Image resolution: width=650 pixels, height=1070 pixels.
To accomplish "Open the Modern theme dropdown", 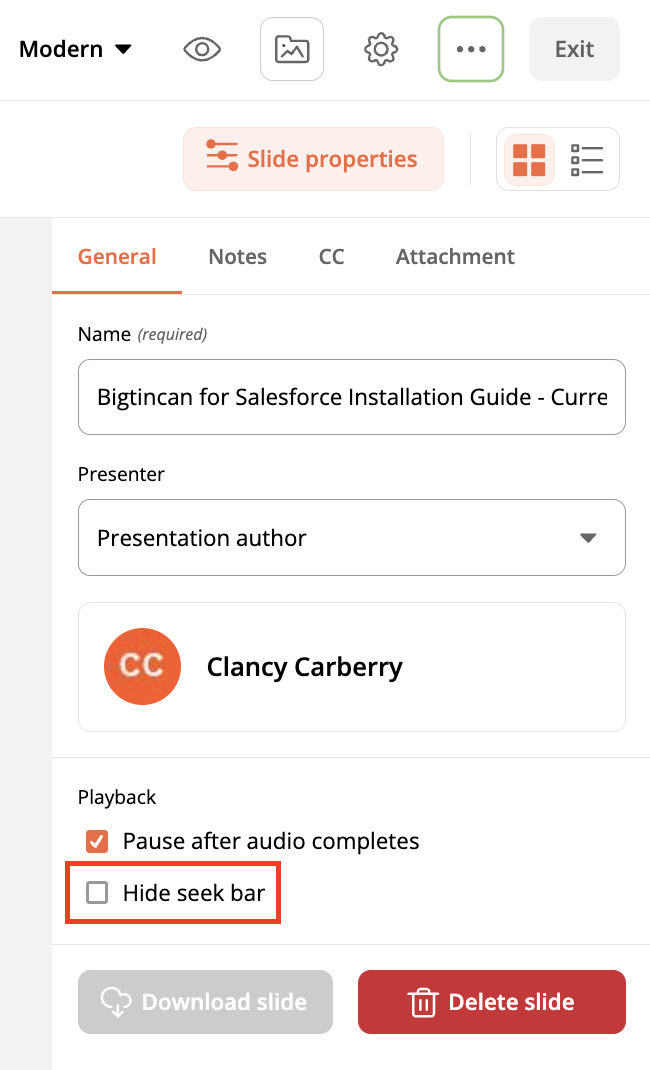I will (x=76, y=49).
